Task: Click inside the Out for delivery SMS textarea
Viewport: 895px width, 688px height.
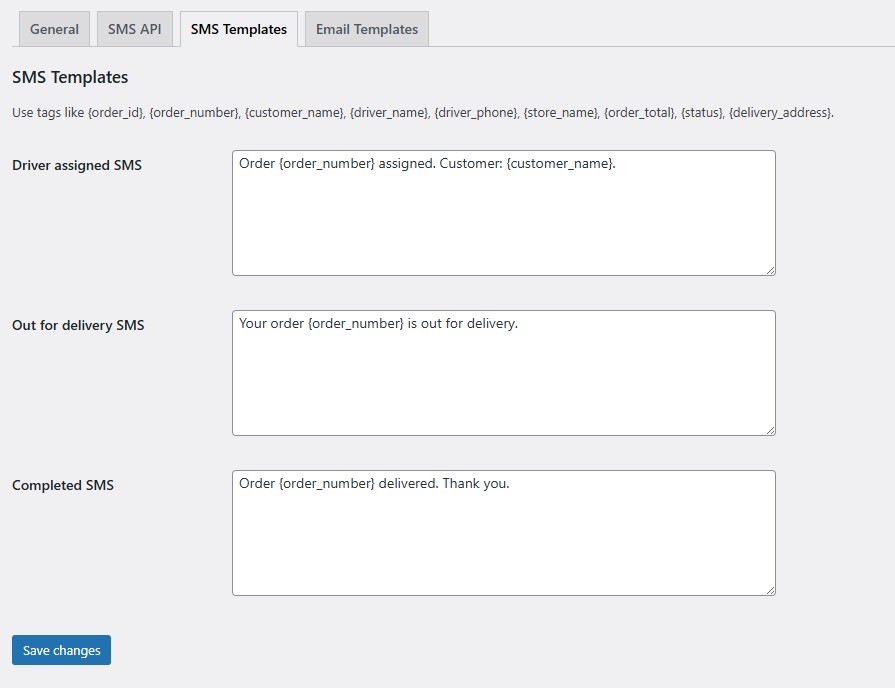Action: (503, 372)
